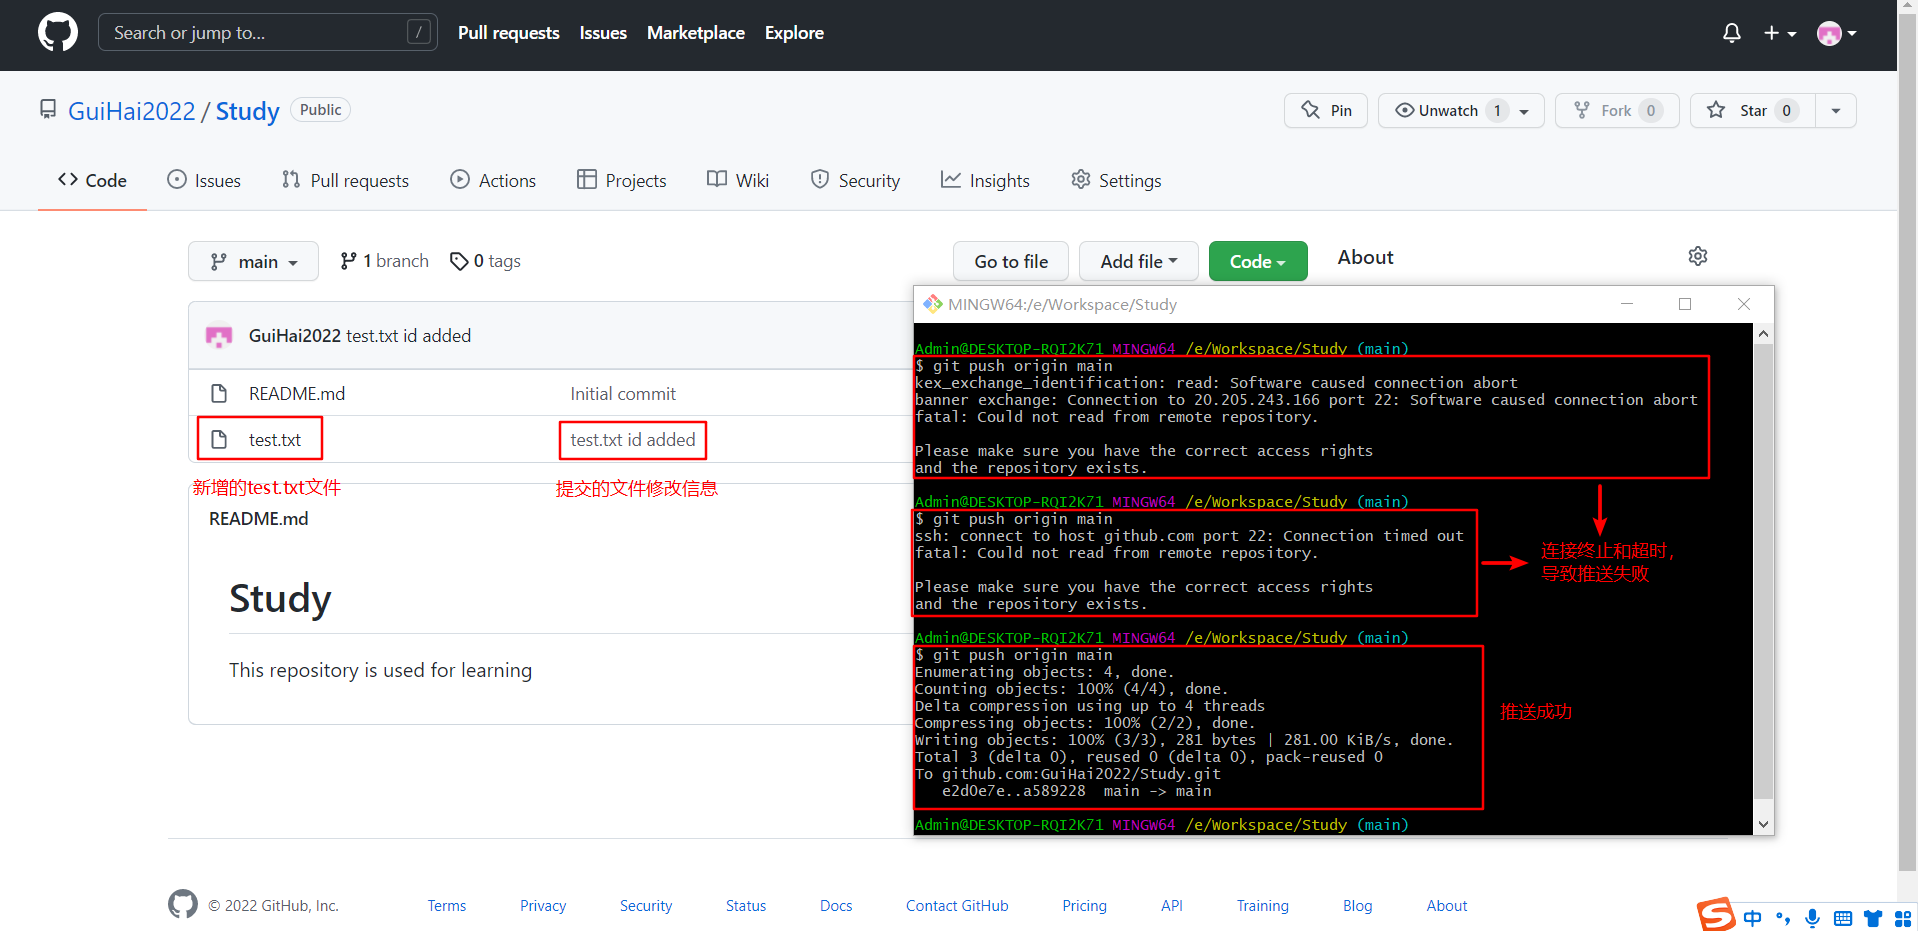
Task: Open the footer Terms link
Action: tap(447, 906)
